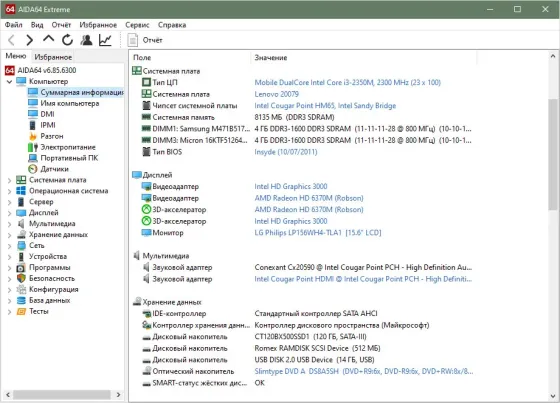Open the Mobile DualCore Intel Core i3-2350M link
Screen dimensions: 560x403
pos(348,83)
